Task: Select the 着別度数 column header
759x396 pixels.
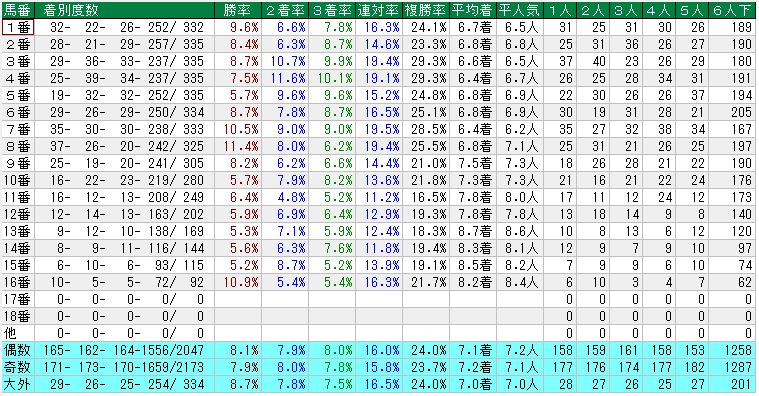Action: (x=124, y=10)
